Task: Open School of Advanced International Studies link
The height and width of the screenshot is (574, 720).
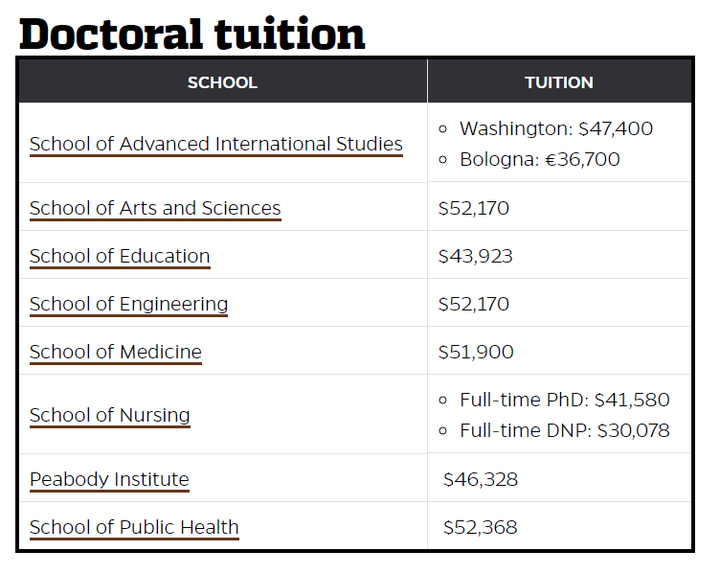Action: [216, 144]
